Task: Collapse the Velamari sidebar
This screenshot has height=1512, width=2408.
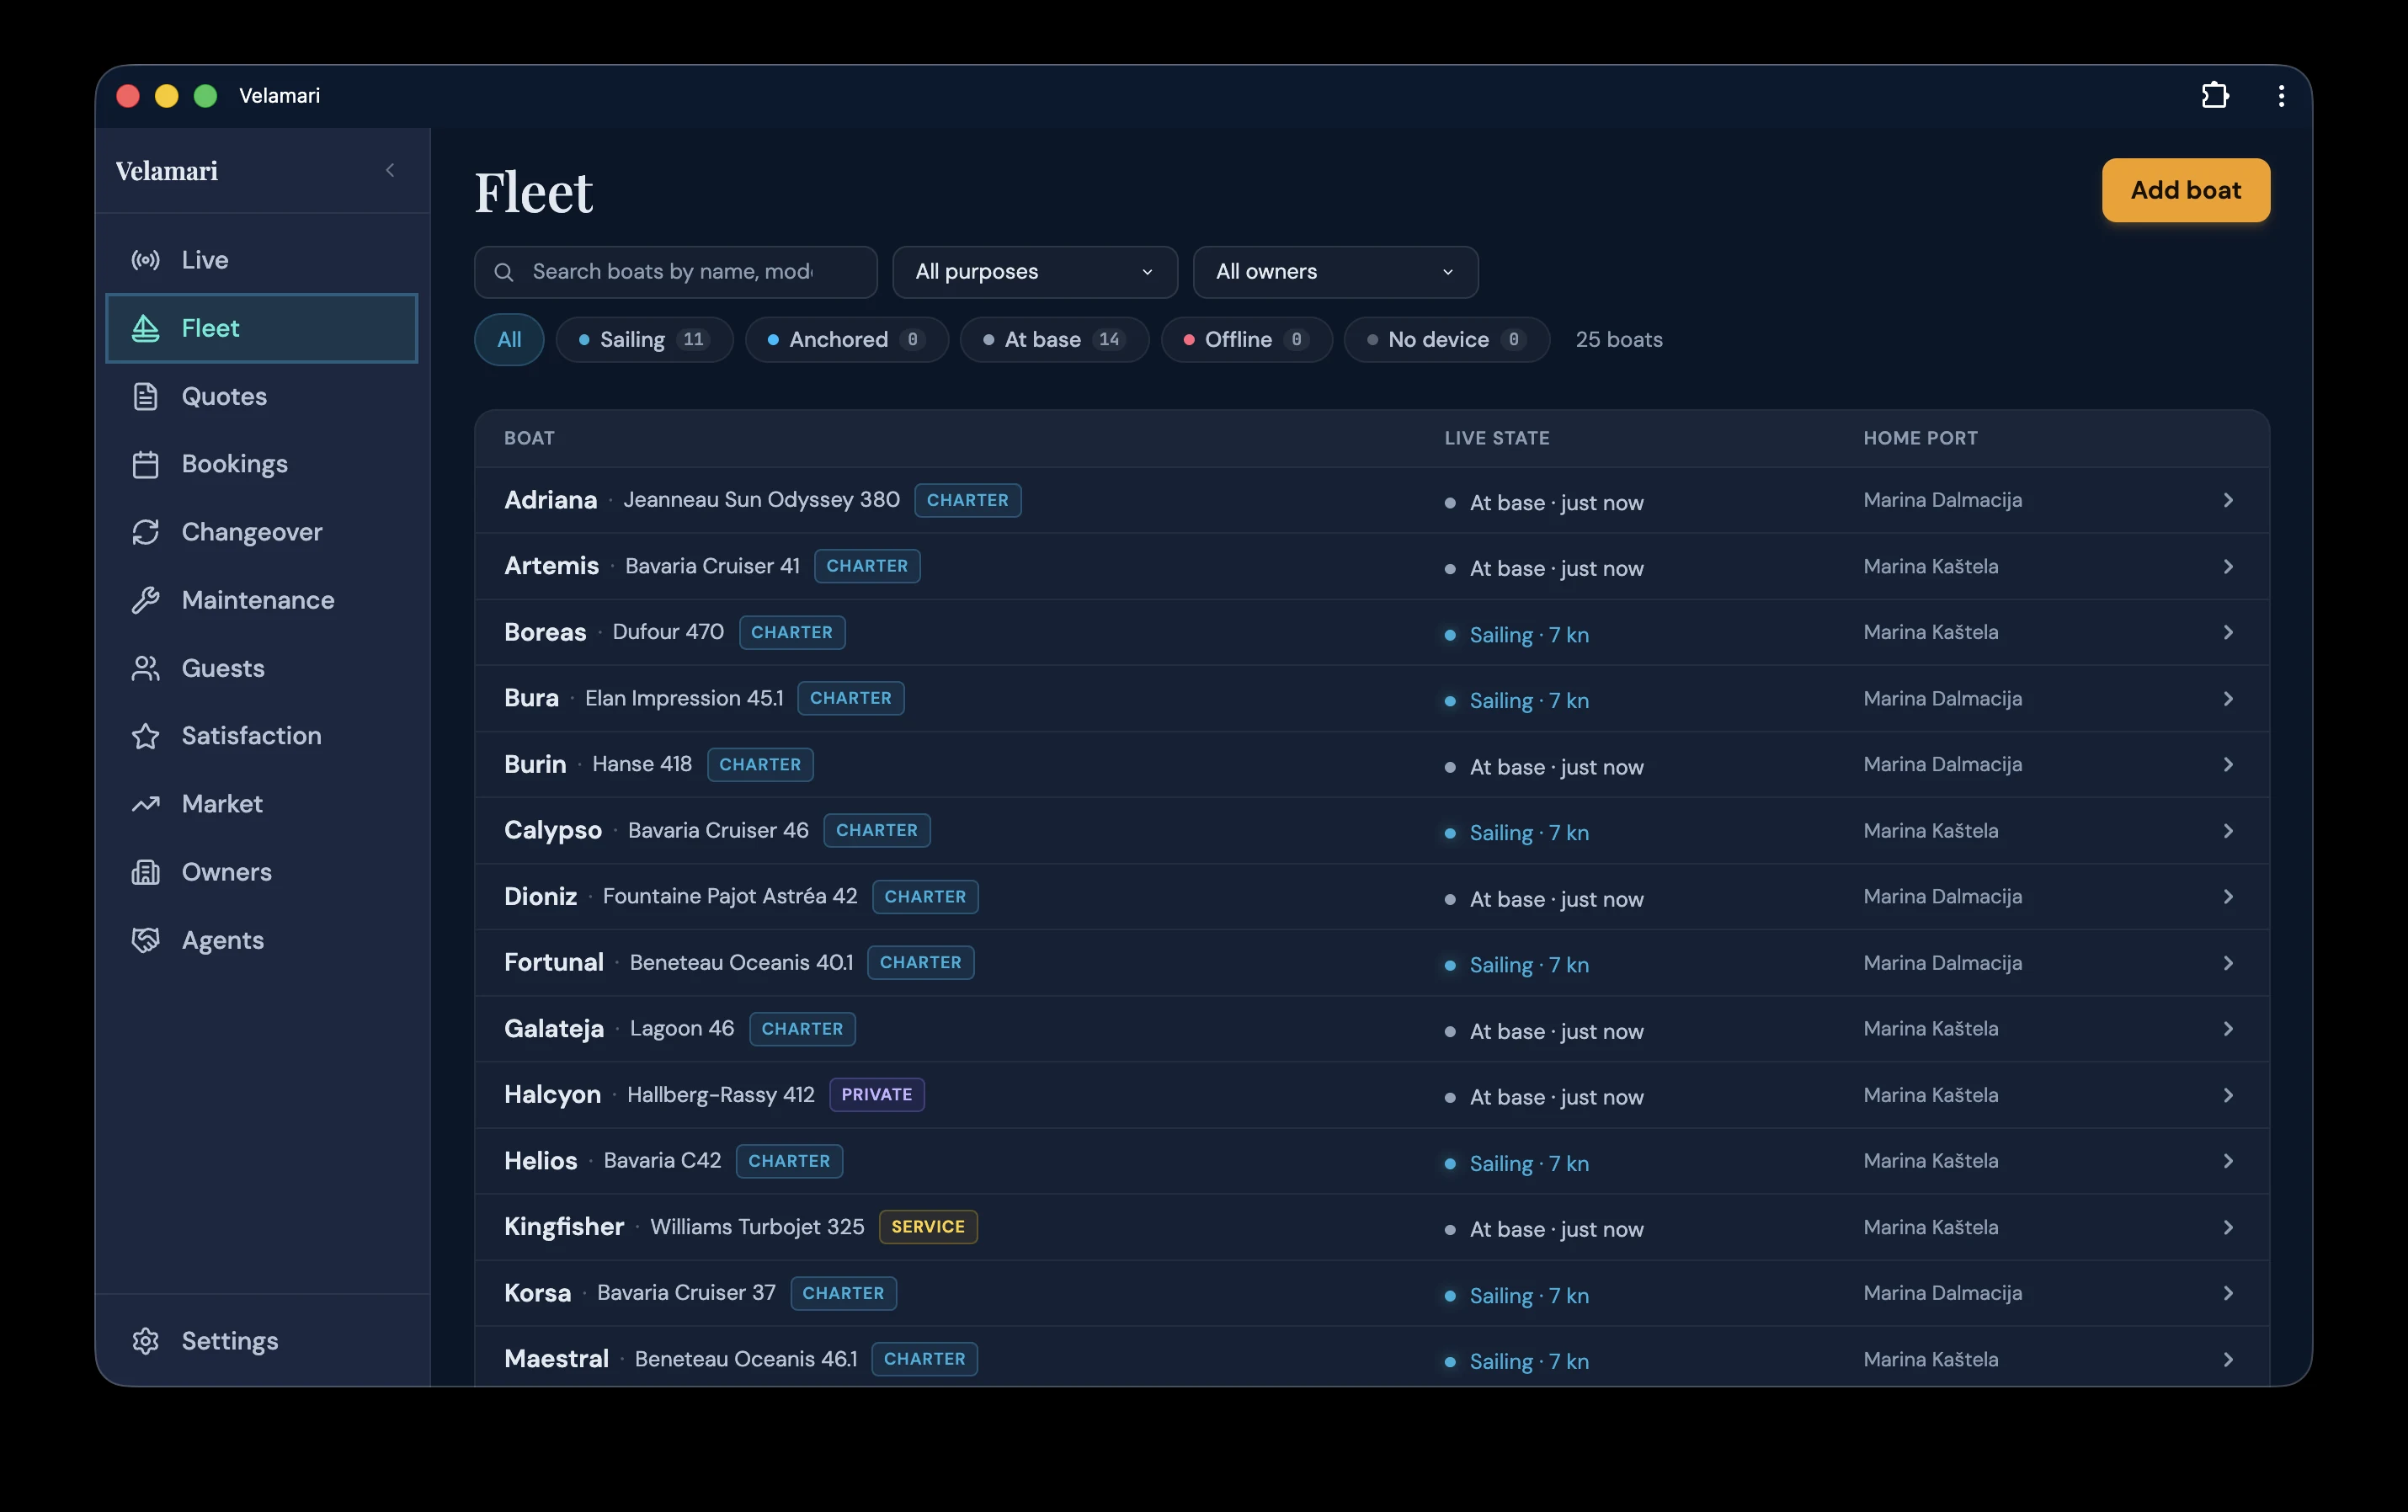Action: tap(390, 171)
